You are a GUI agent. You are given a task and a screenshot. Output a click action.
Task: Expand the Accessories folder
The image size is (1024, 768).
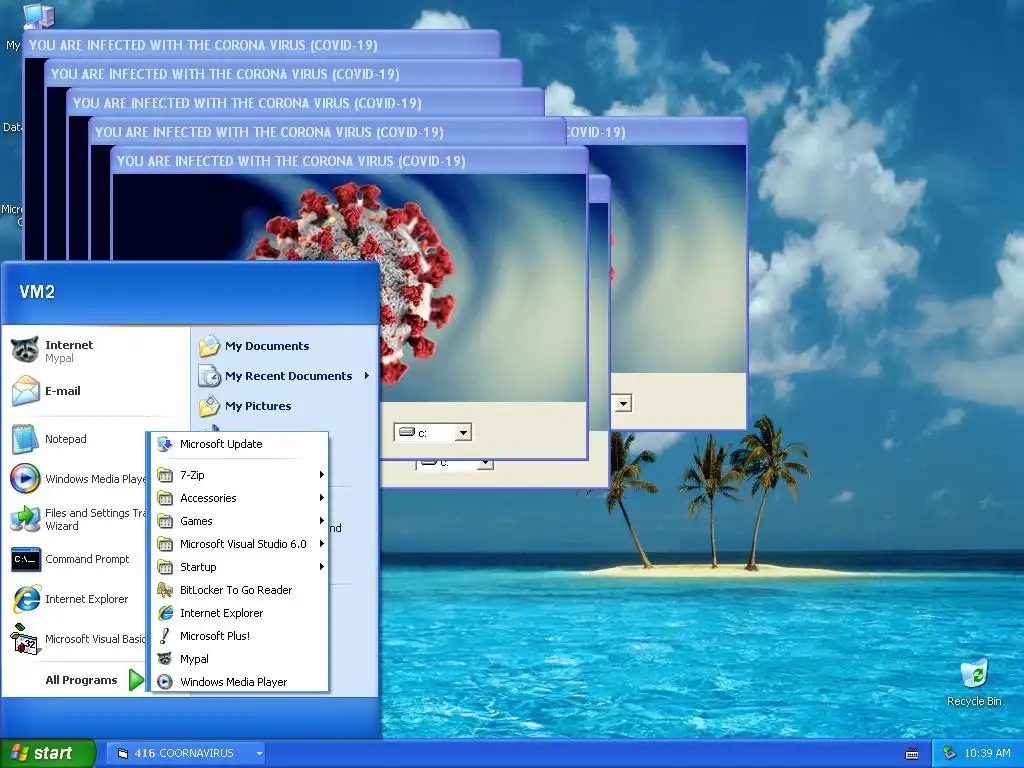[239, 498]
